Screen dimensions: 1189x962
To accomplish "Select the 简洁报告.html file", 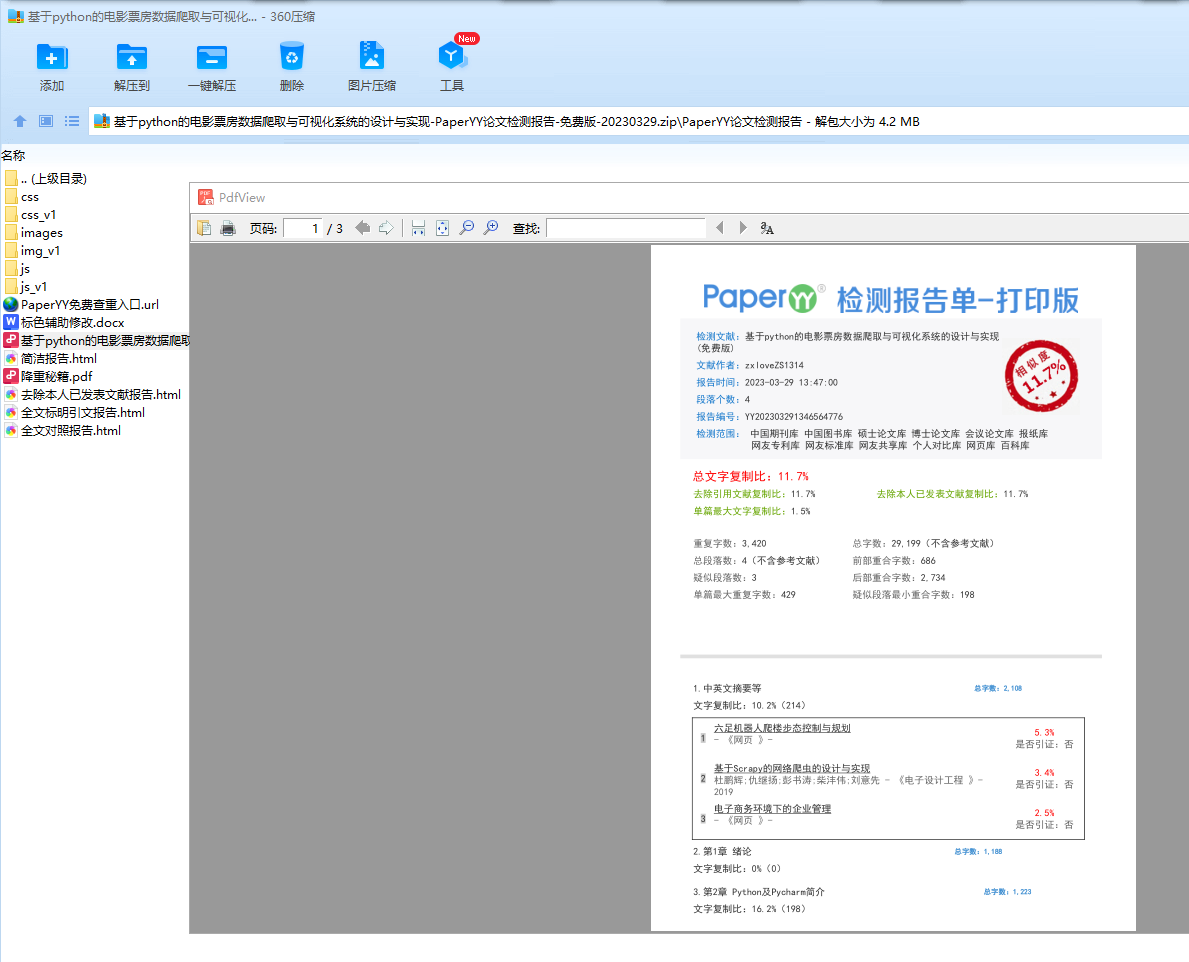I will (x=51, y=359).
